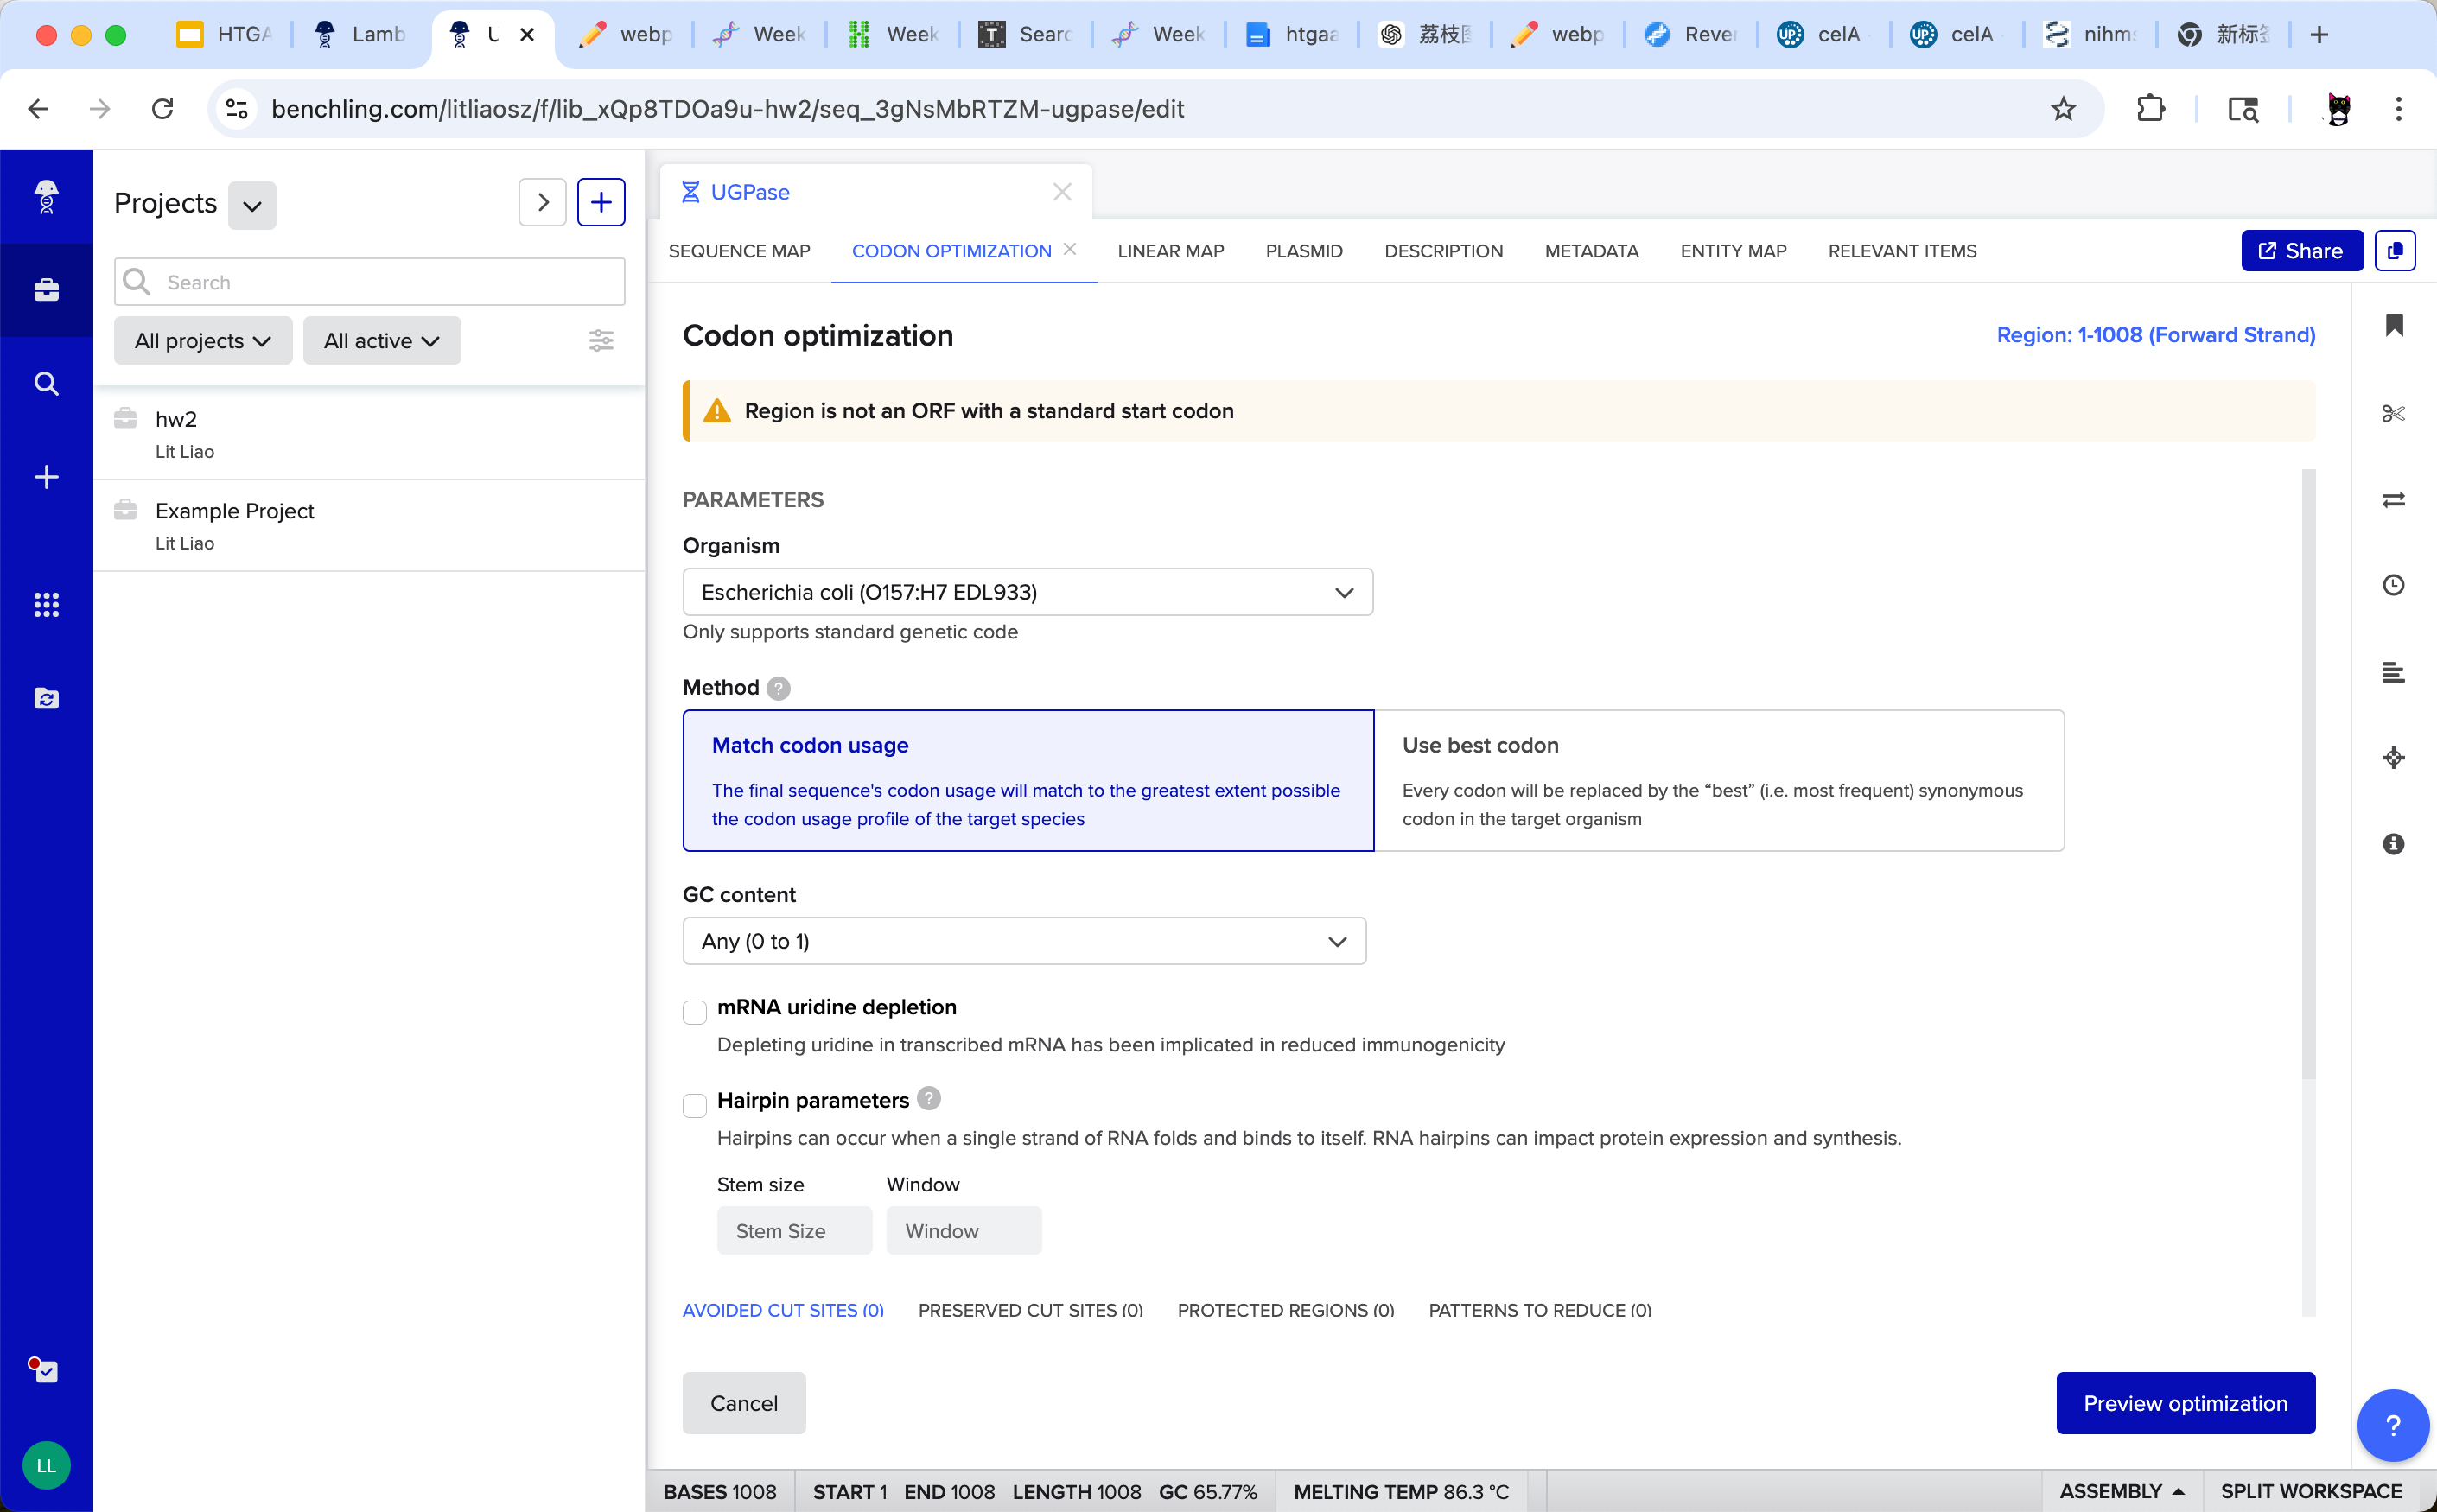Screen dimensions: 2437x1512
Task: Click the Preview optimization button
Action: click(x=2184, y=1403)
